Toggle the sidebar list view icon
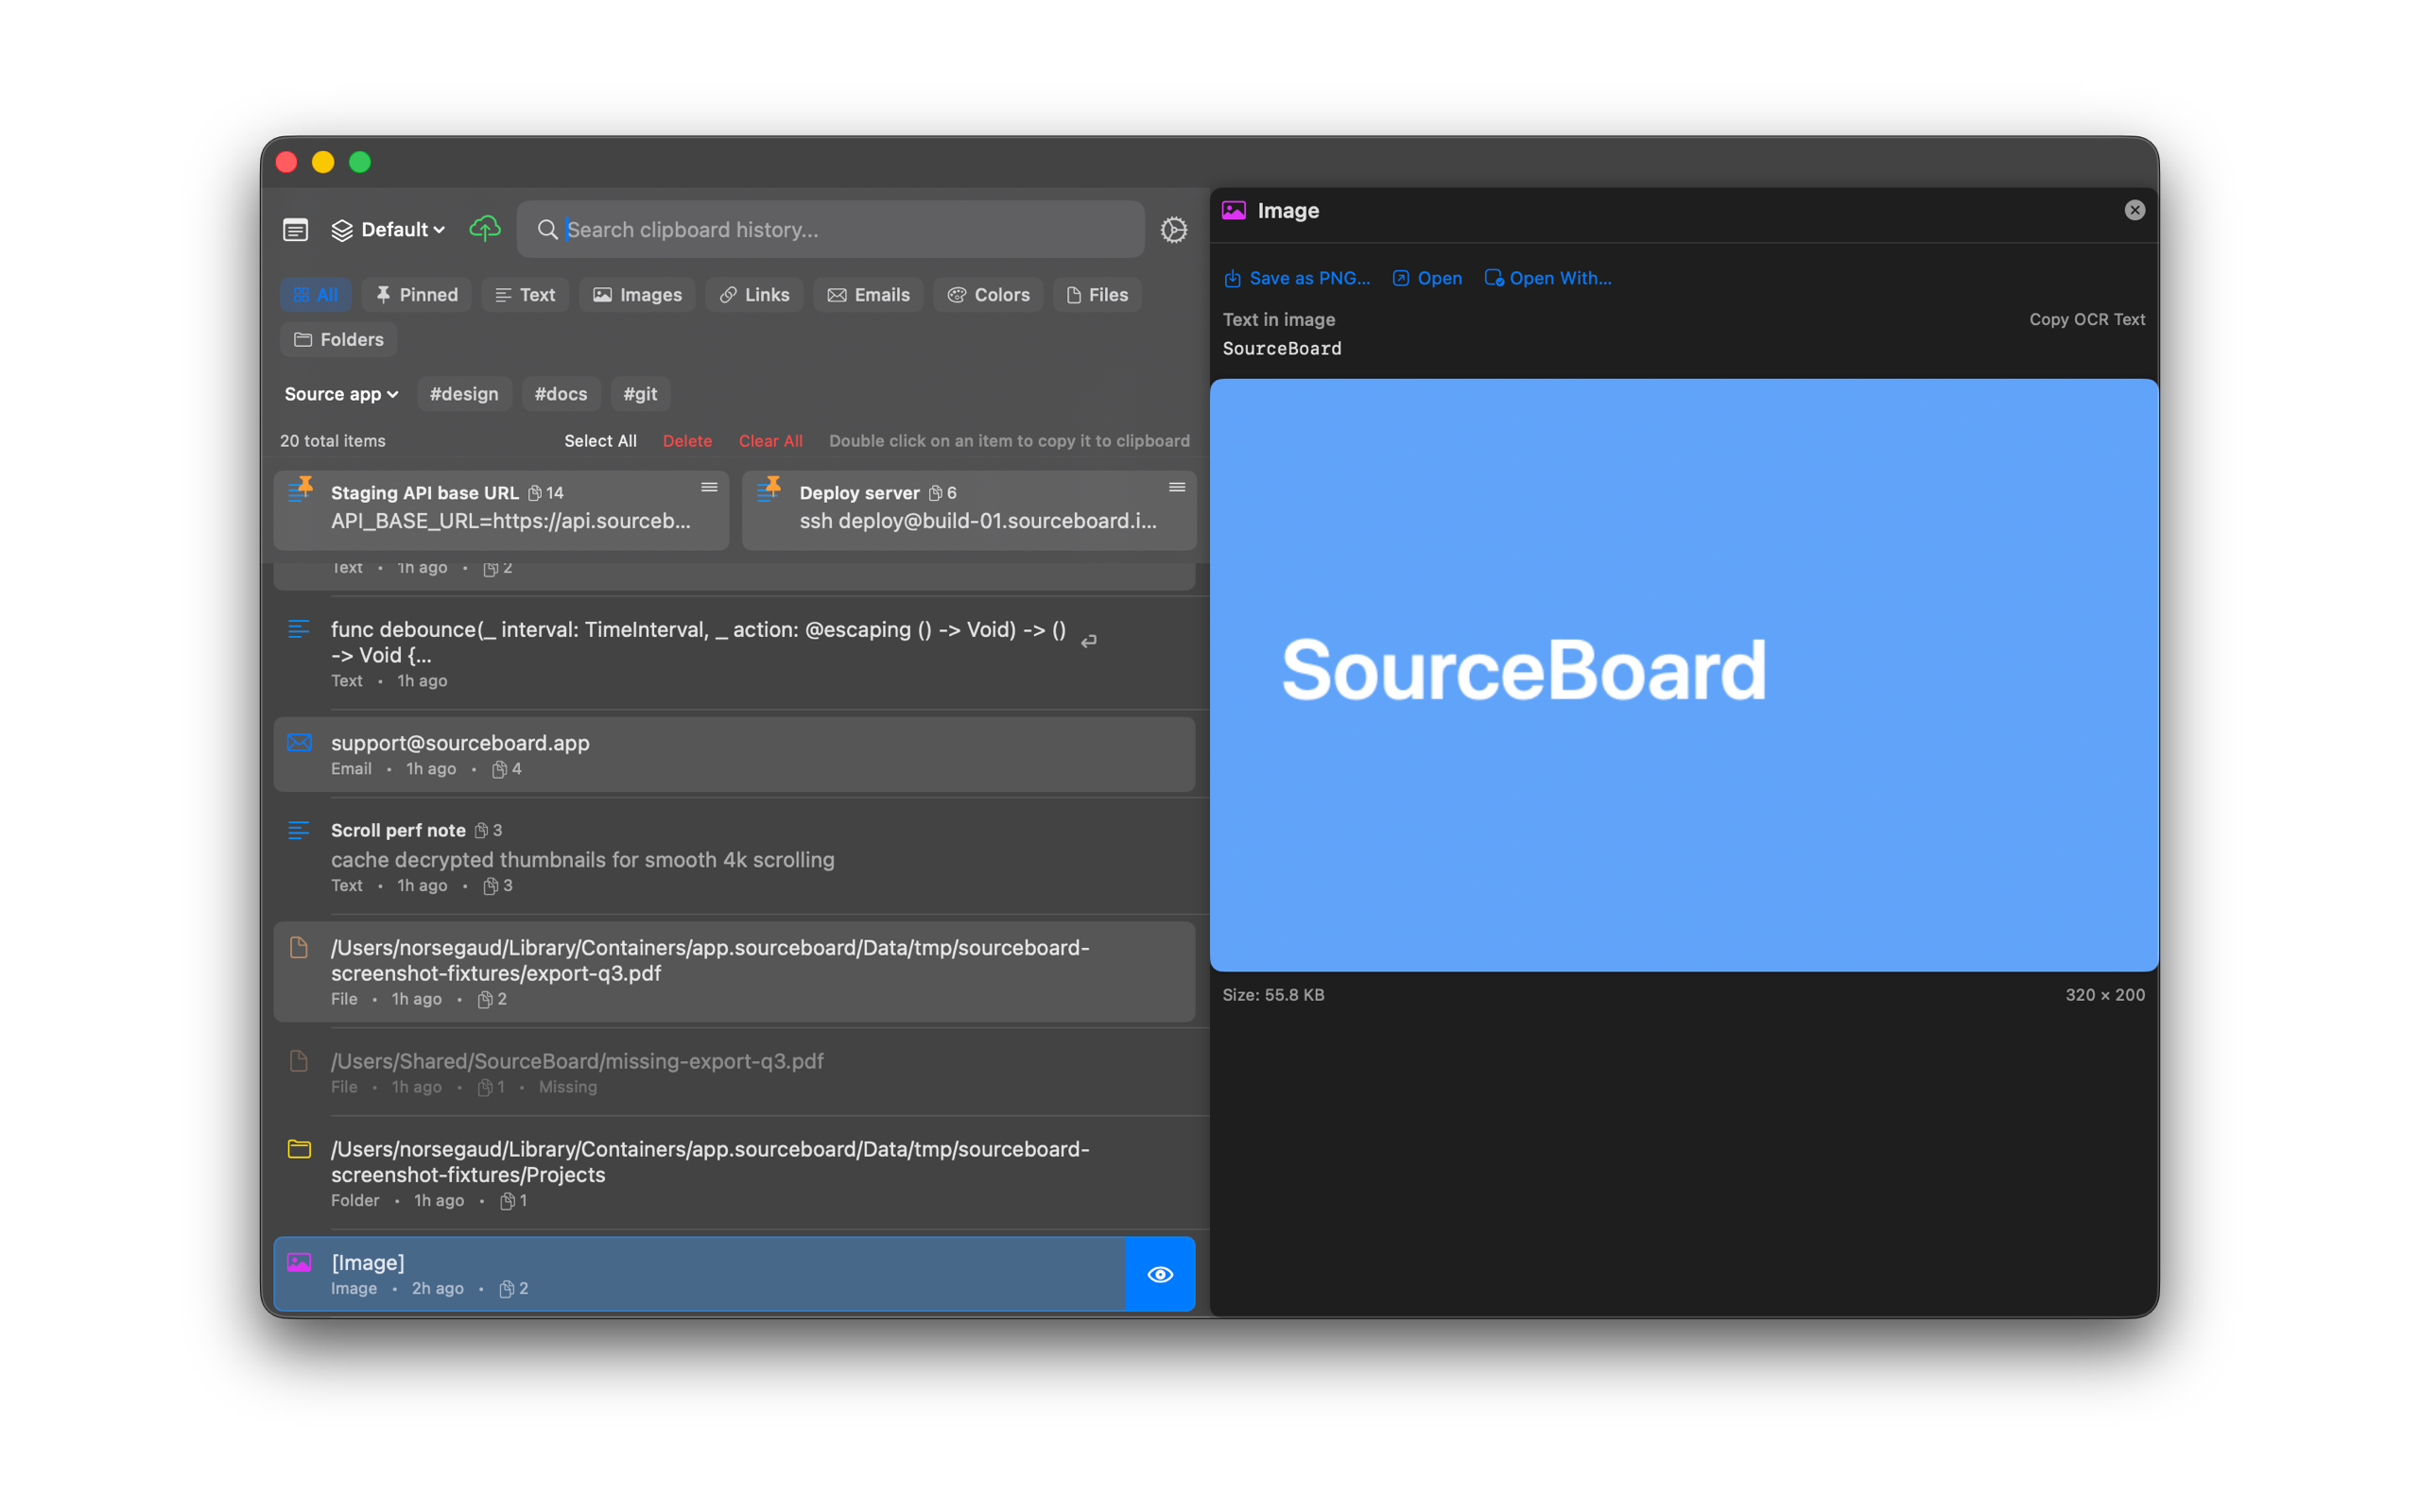This screenshot has width=2420, height=1512. tap(295, 229)
